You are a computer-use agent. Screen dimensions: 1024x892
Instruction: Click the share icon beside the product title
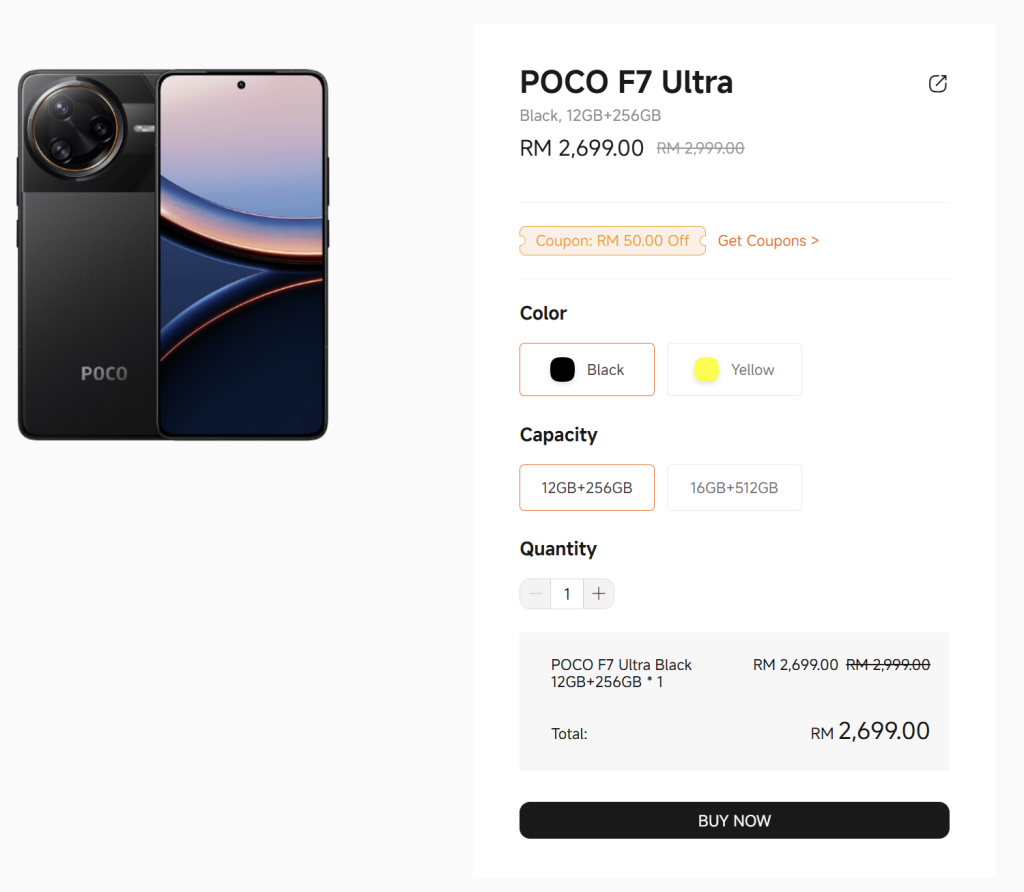[x=937, y=84]
